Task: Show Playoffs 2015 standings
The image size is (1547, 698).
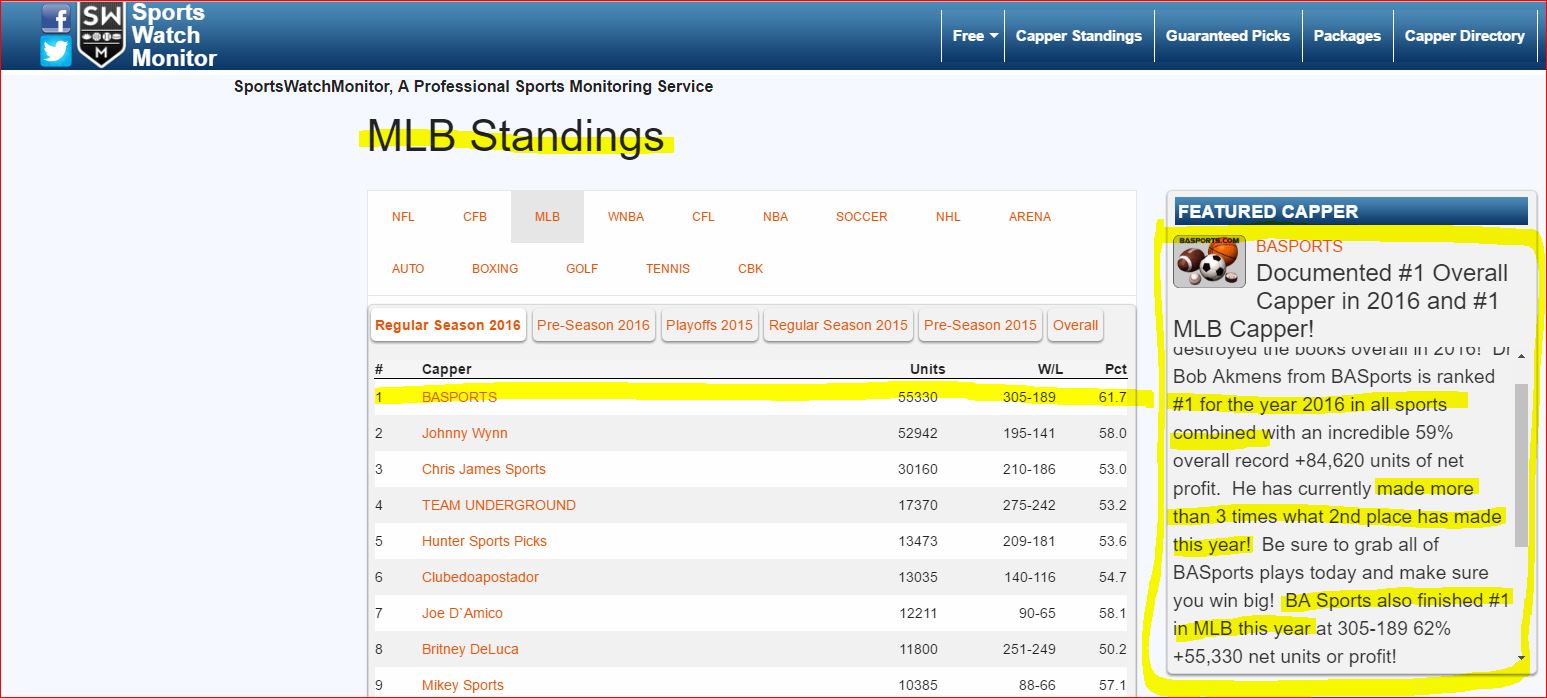Action: point(709,325)
